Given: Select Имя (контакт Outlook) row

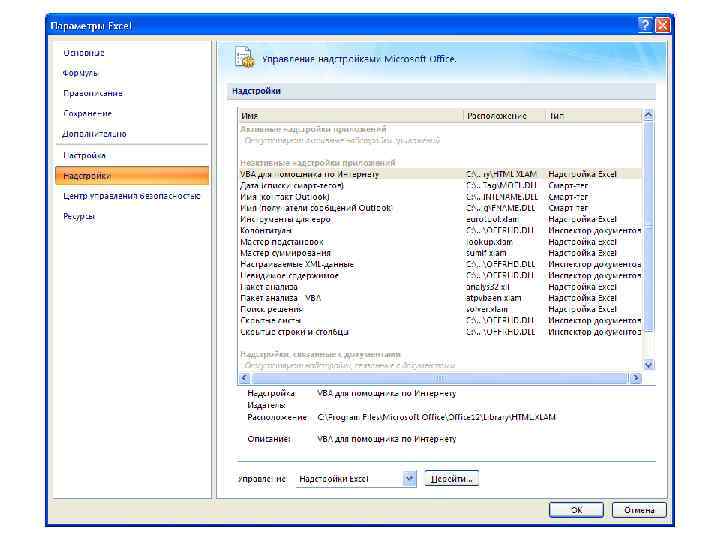Looking at the screenshot, I should (440, 197).
